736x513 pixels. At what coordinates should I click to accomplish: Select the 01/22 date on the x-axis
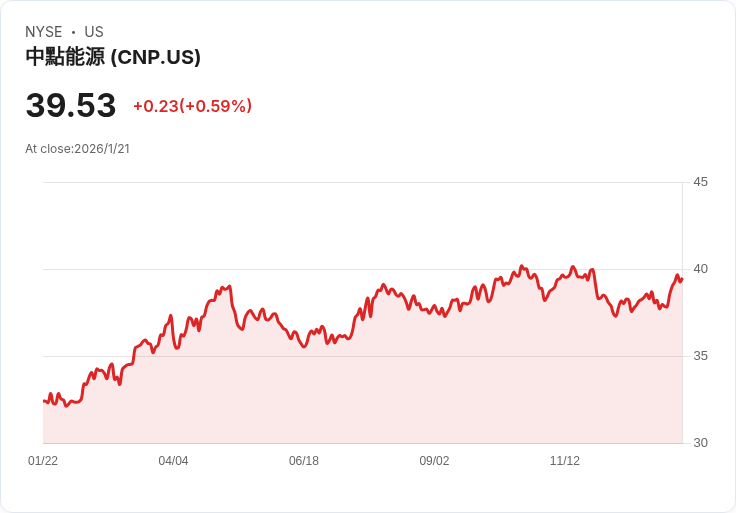(x=43, y=461)
